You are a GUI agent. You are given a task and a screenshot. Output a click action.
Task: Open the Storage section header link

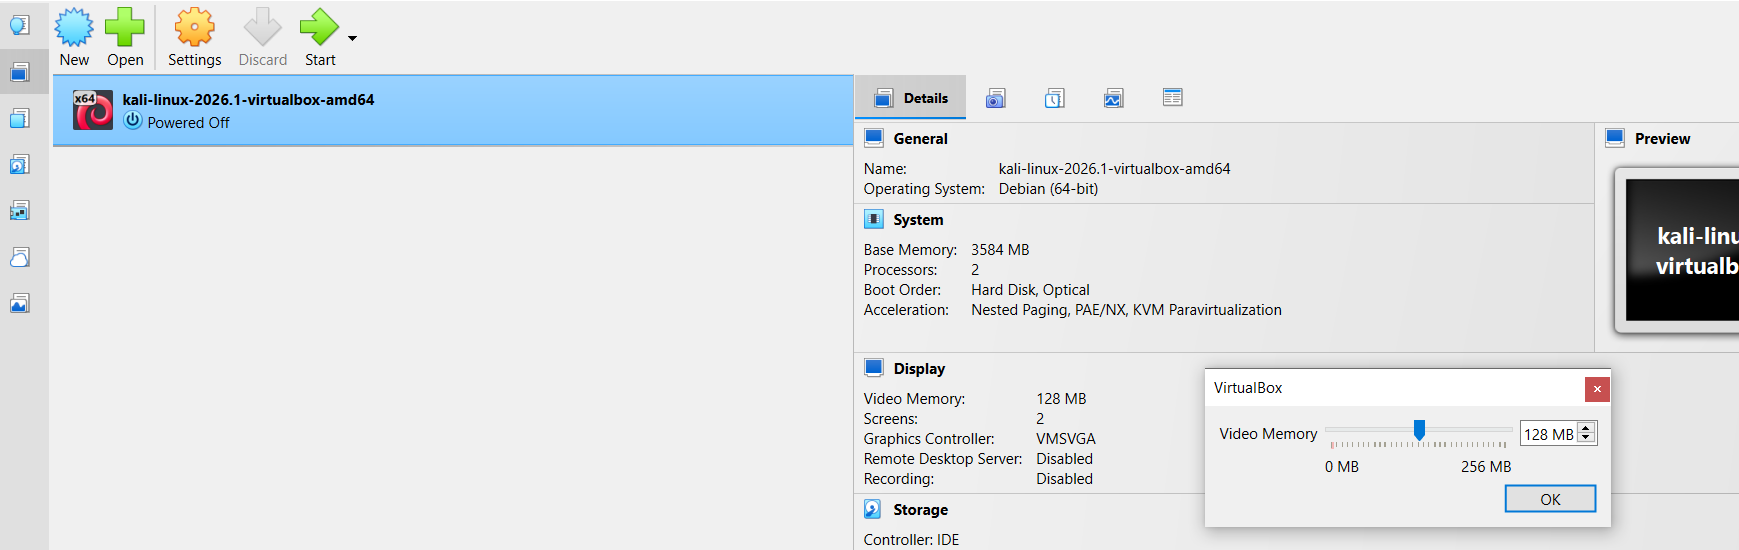[x=920, y=510]
